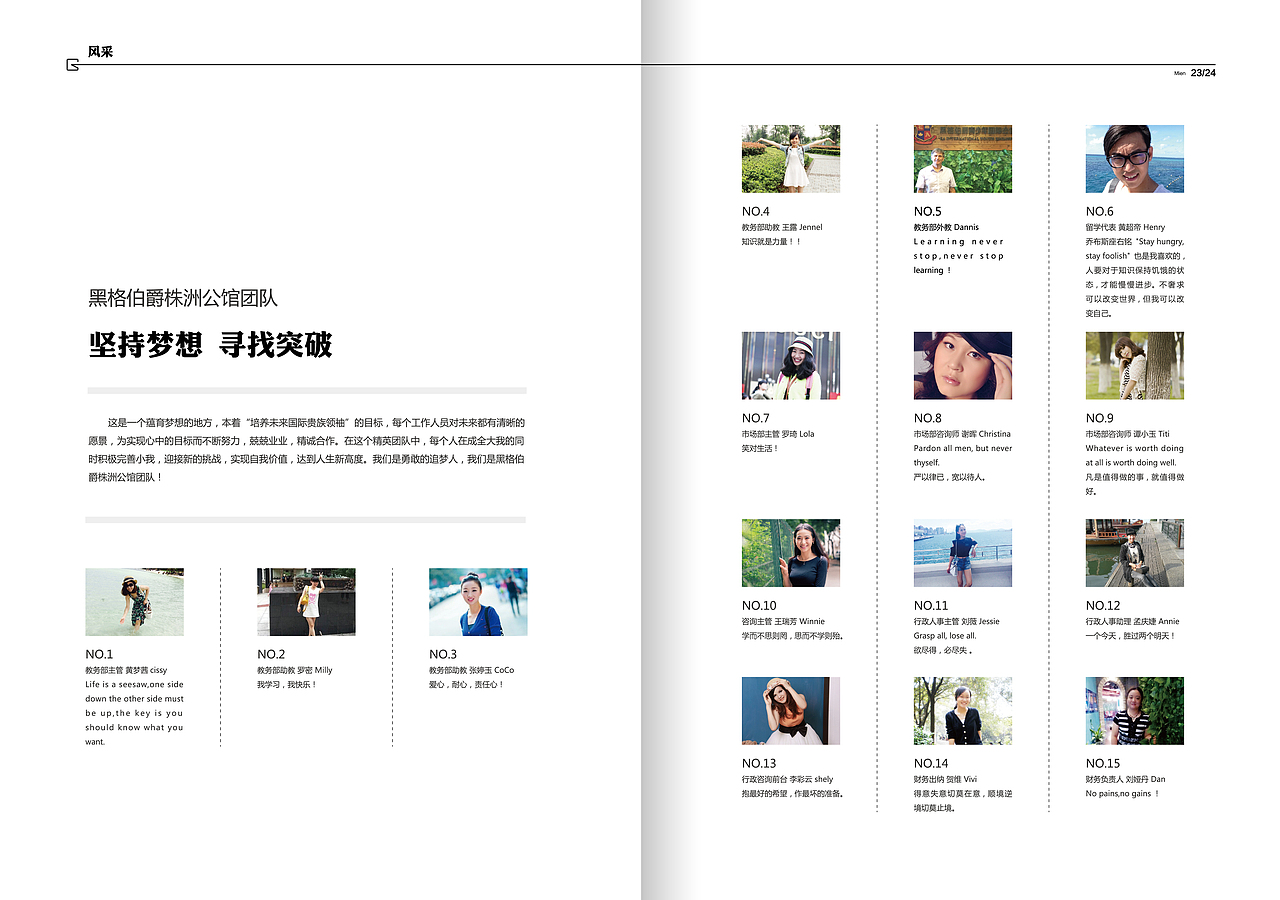This screenshot has height=900, width=1280.
Task: Click the quote 'No pains,no gains !'
Action: 1122,794
